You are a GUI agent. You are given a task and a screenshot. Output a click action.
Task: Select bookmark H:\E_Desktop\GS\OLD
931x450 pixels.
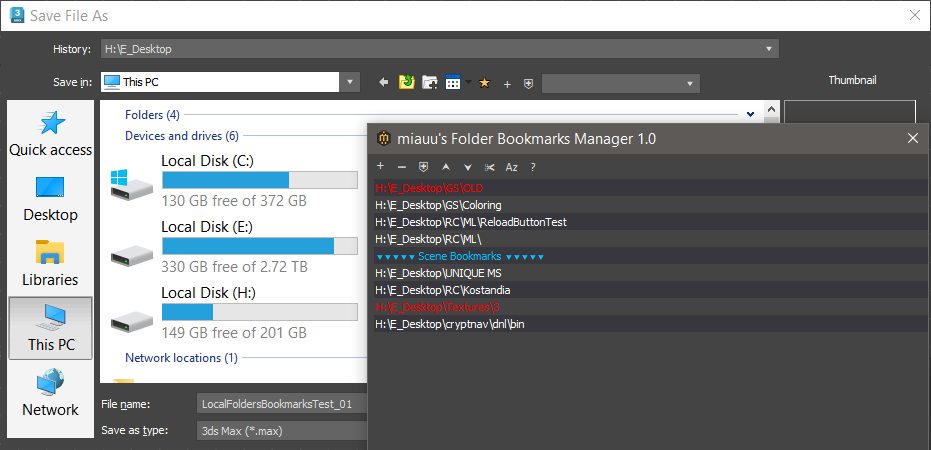(x=651, y=188)
